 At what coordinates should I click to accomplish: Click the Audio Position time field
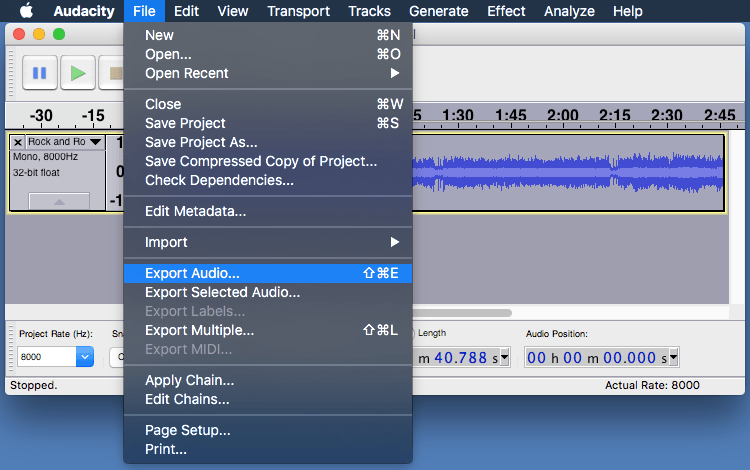click(x=597, y=357)
